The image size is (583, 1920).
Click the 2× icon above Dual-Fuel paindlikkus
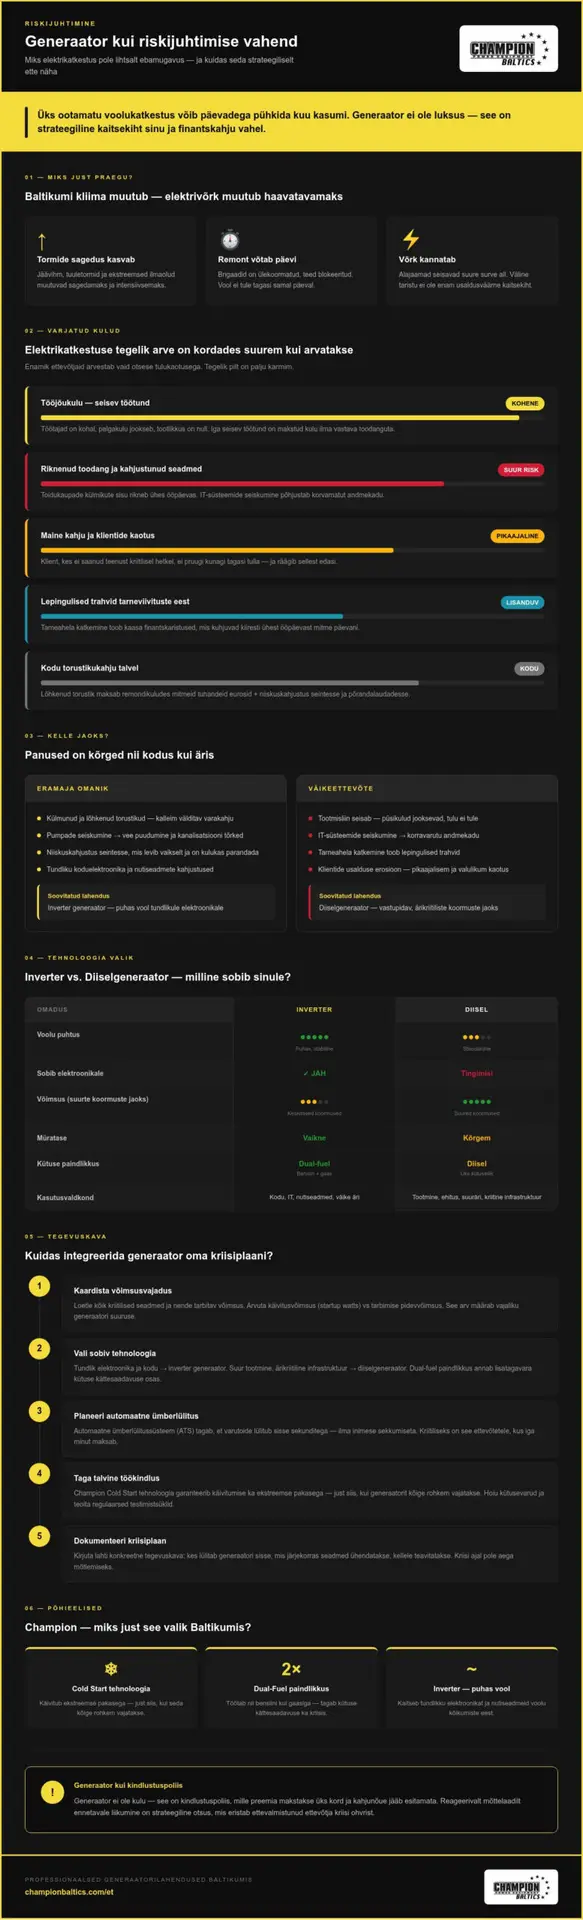[291, 1669]
